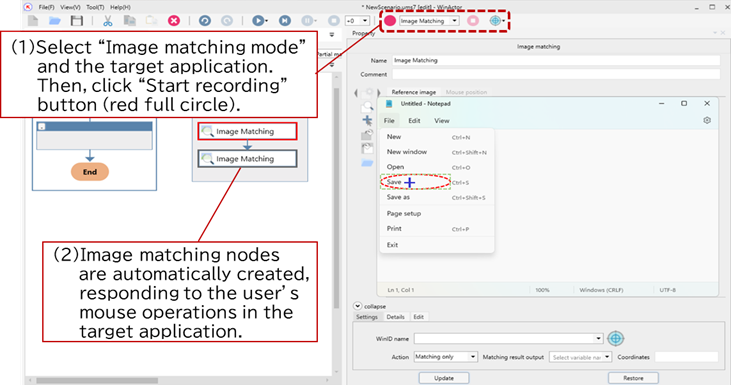Click the horizontal scrollbar under the flowchart
This screenshot has height=385, width=731.
[x=97, y=380]
